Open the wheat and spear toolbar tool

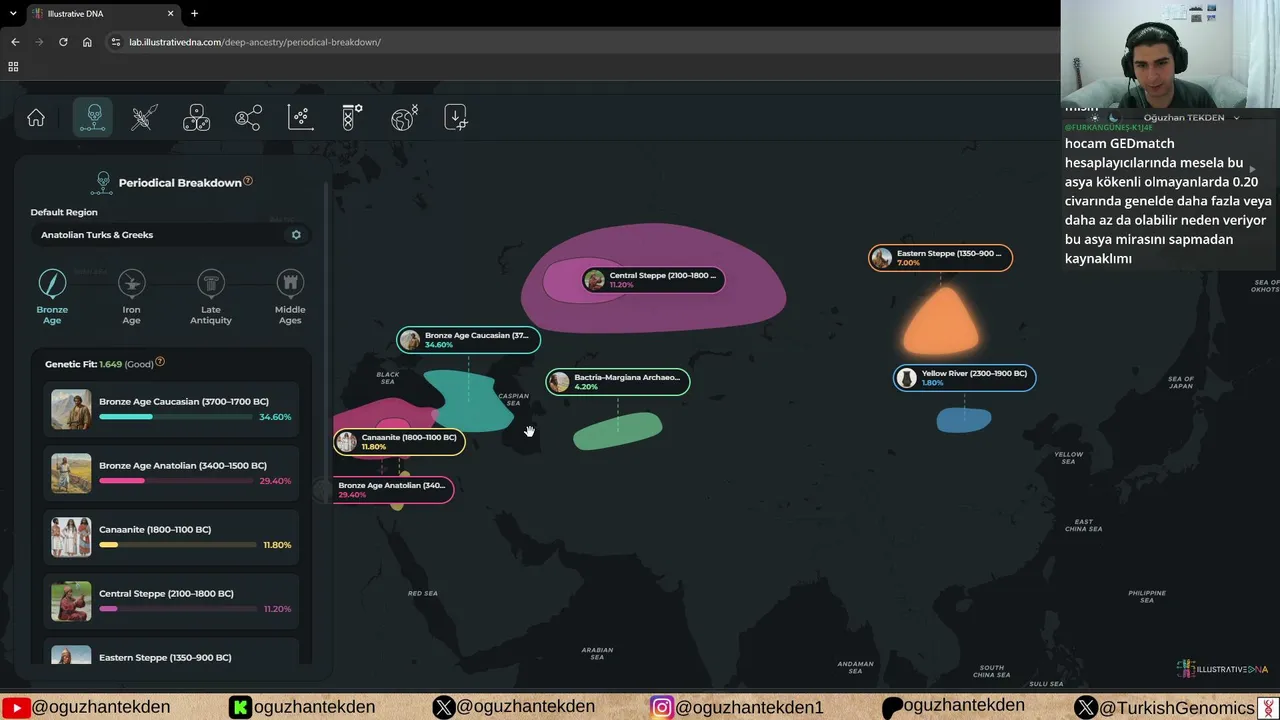(x=144, y=118)
